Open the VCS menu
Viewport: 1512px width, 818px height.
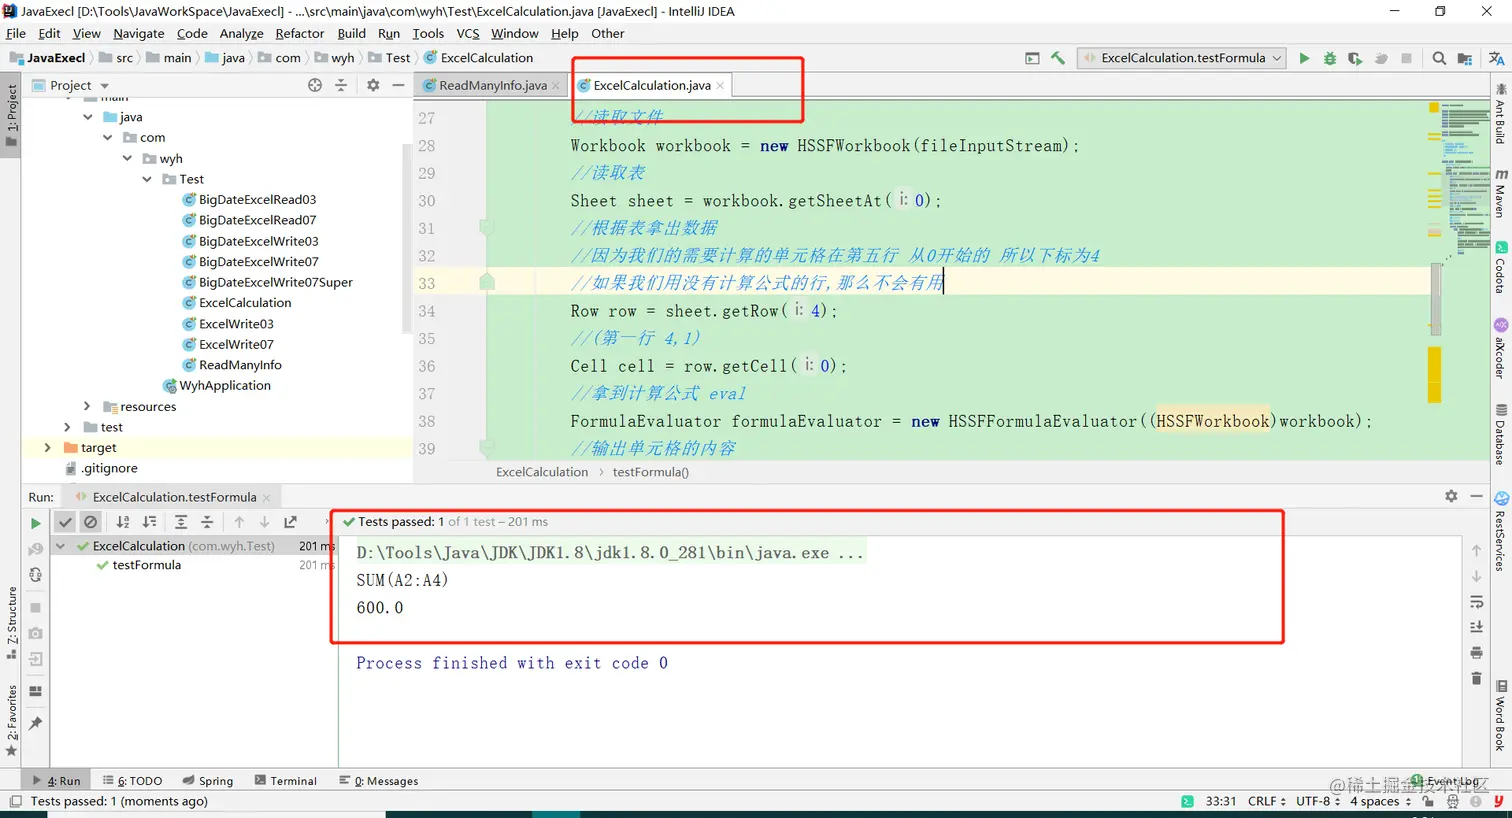click(x=468, y=33)
